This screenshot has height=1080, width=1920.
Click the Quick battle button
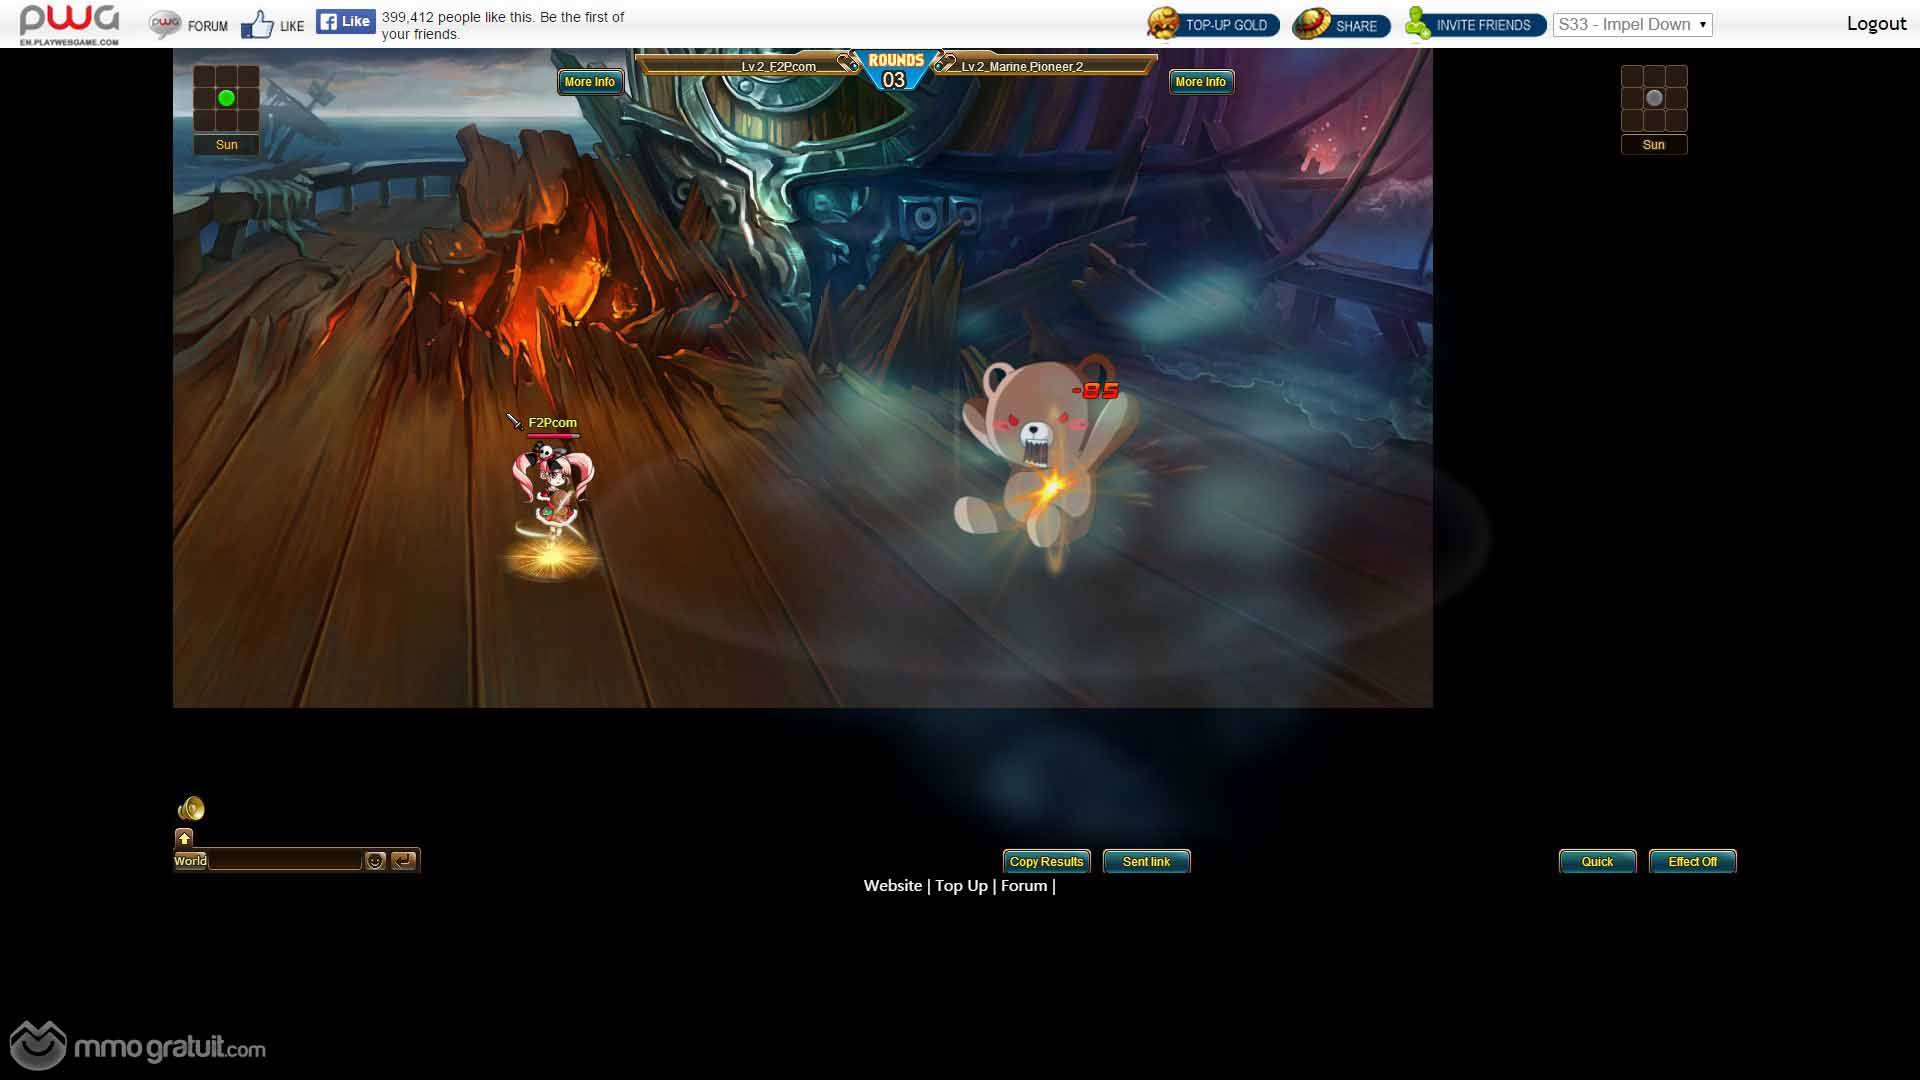click(1597, 862)
